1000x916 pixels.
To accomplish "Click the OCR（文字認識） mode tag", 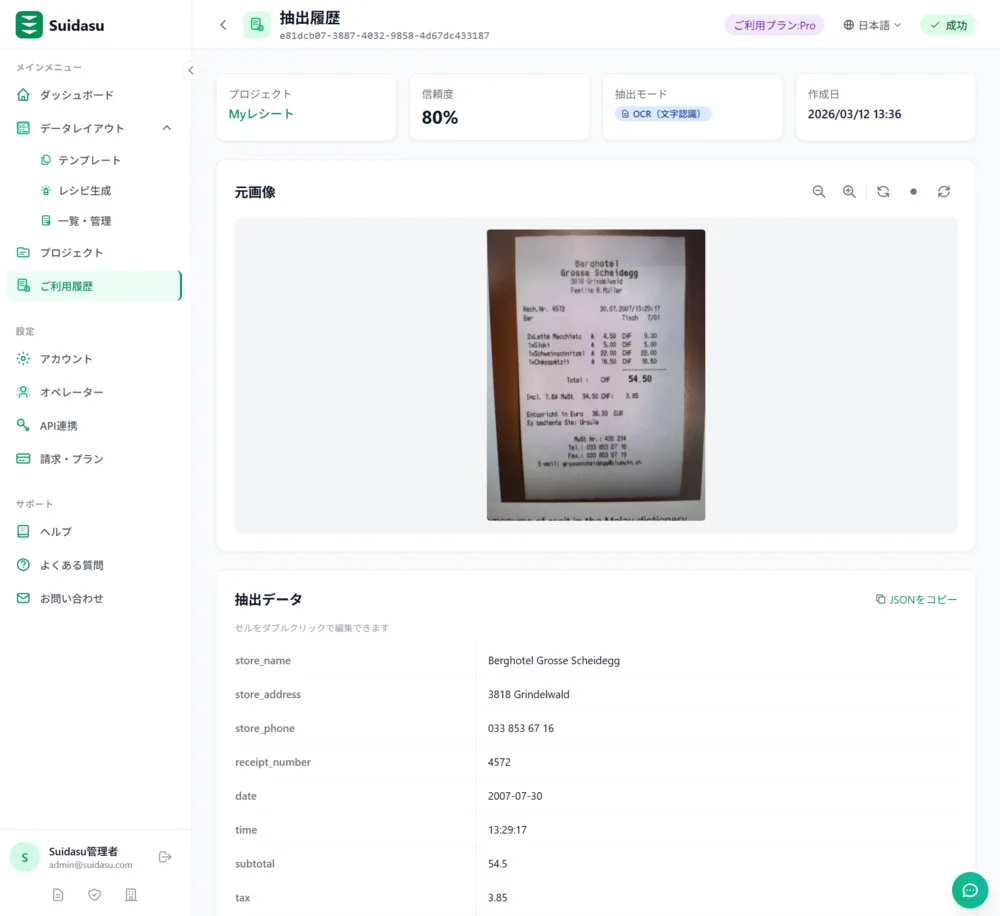I will (x=663, y=114).
